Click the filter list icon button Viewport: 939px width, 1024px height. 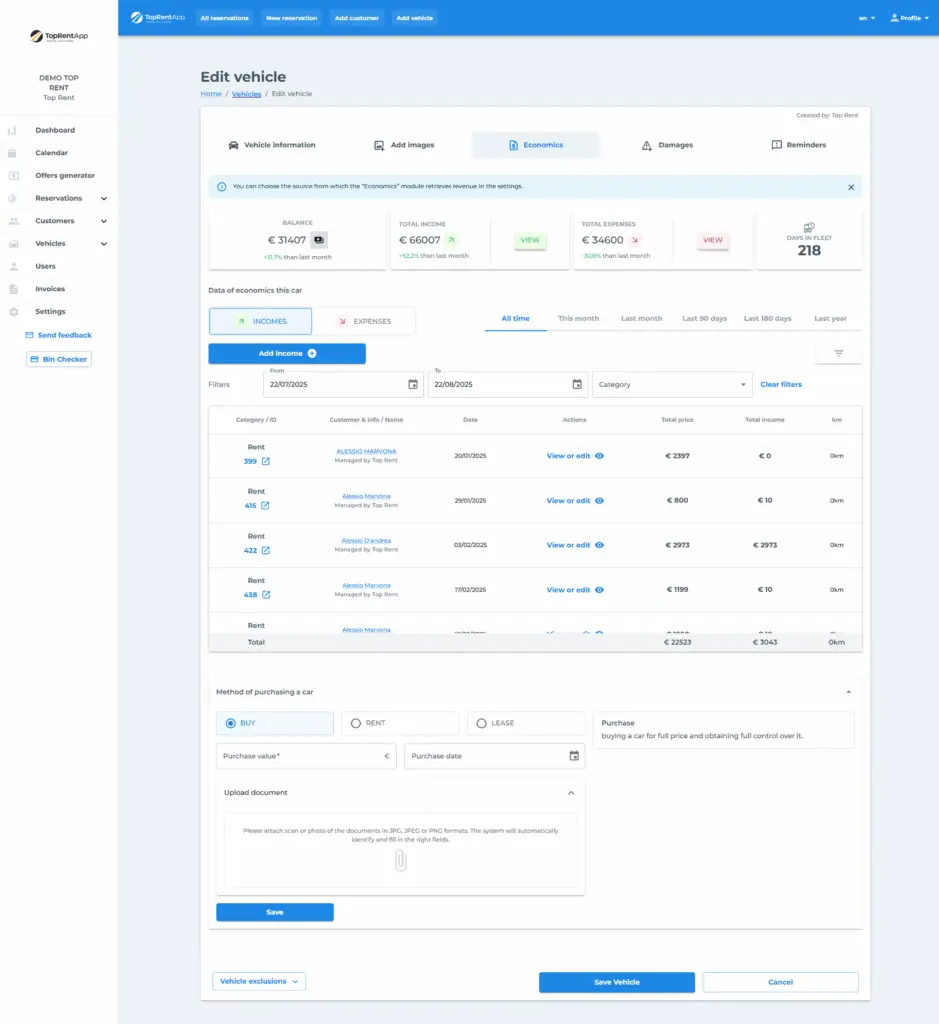pyautogui.click(x=838, y=353)
